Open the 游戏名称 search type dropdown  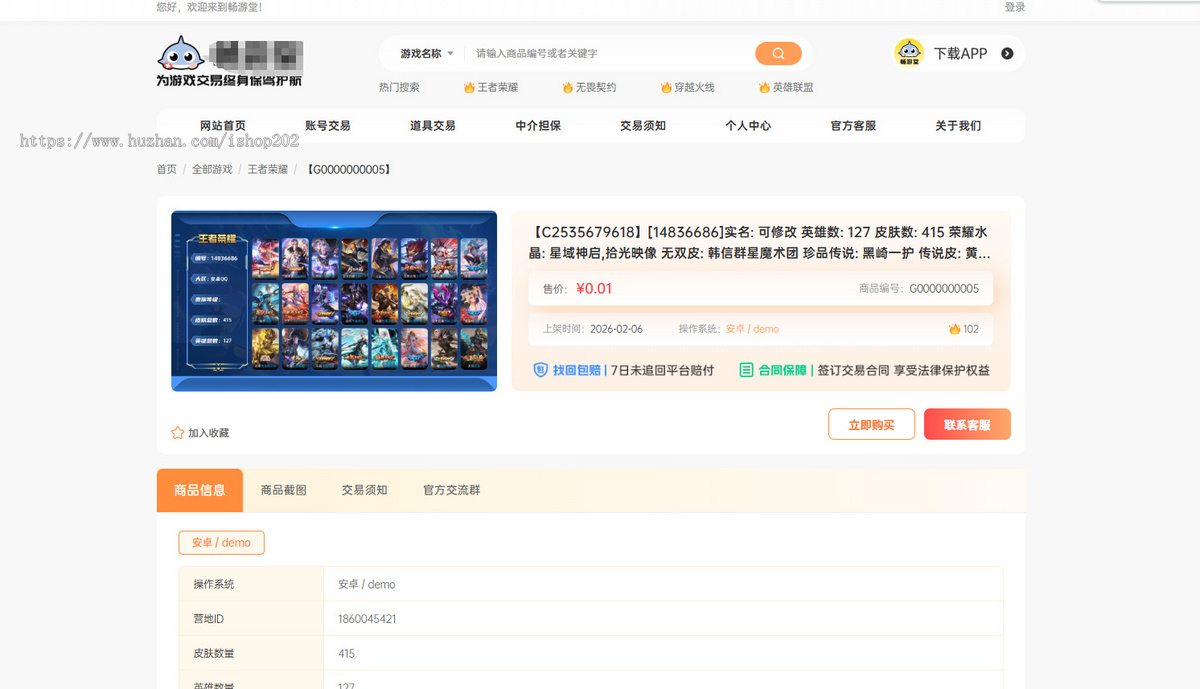coord(427,54)
